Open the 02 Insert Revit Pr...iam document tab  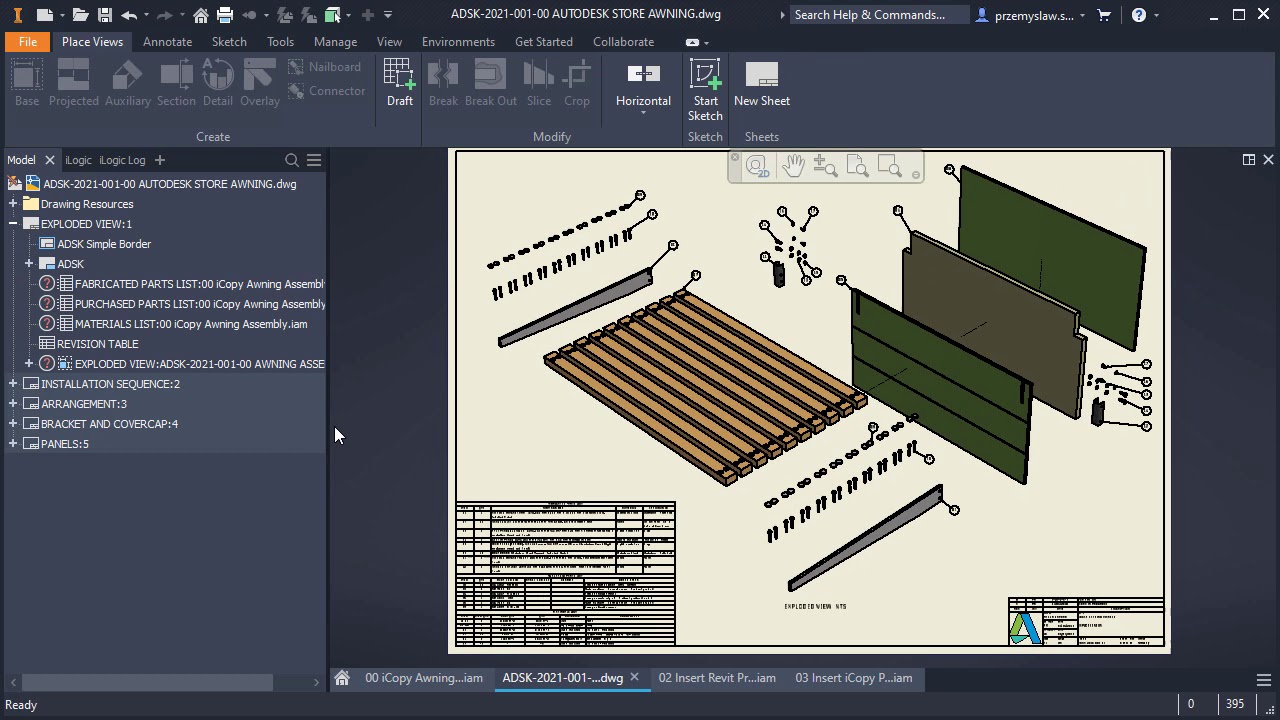click(717, 678)
